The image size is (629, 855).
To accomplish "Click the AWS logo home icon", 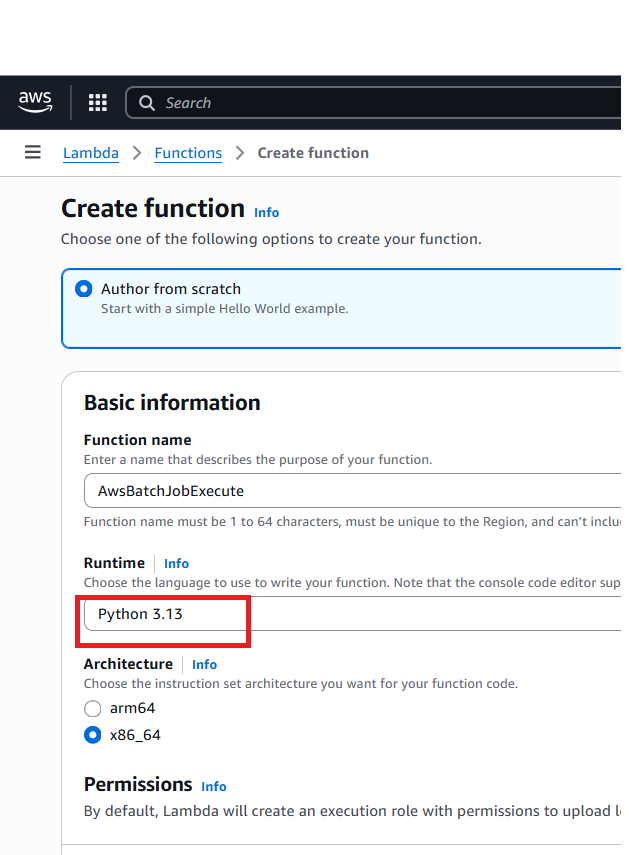I will (x=36, y=102).
